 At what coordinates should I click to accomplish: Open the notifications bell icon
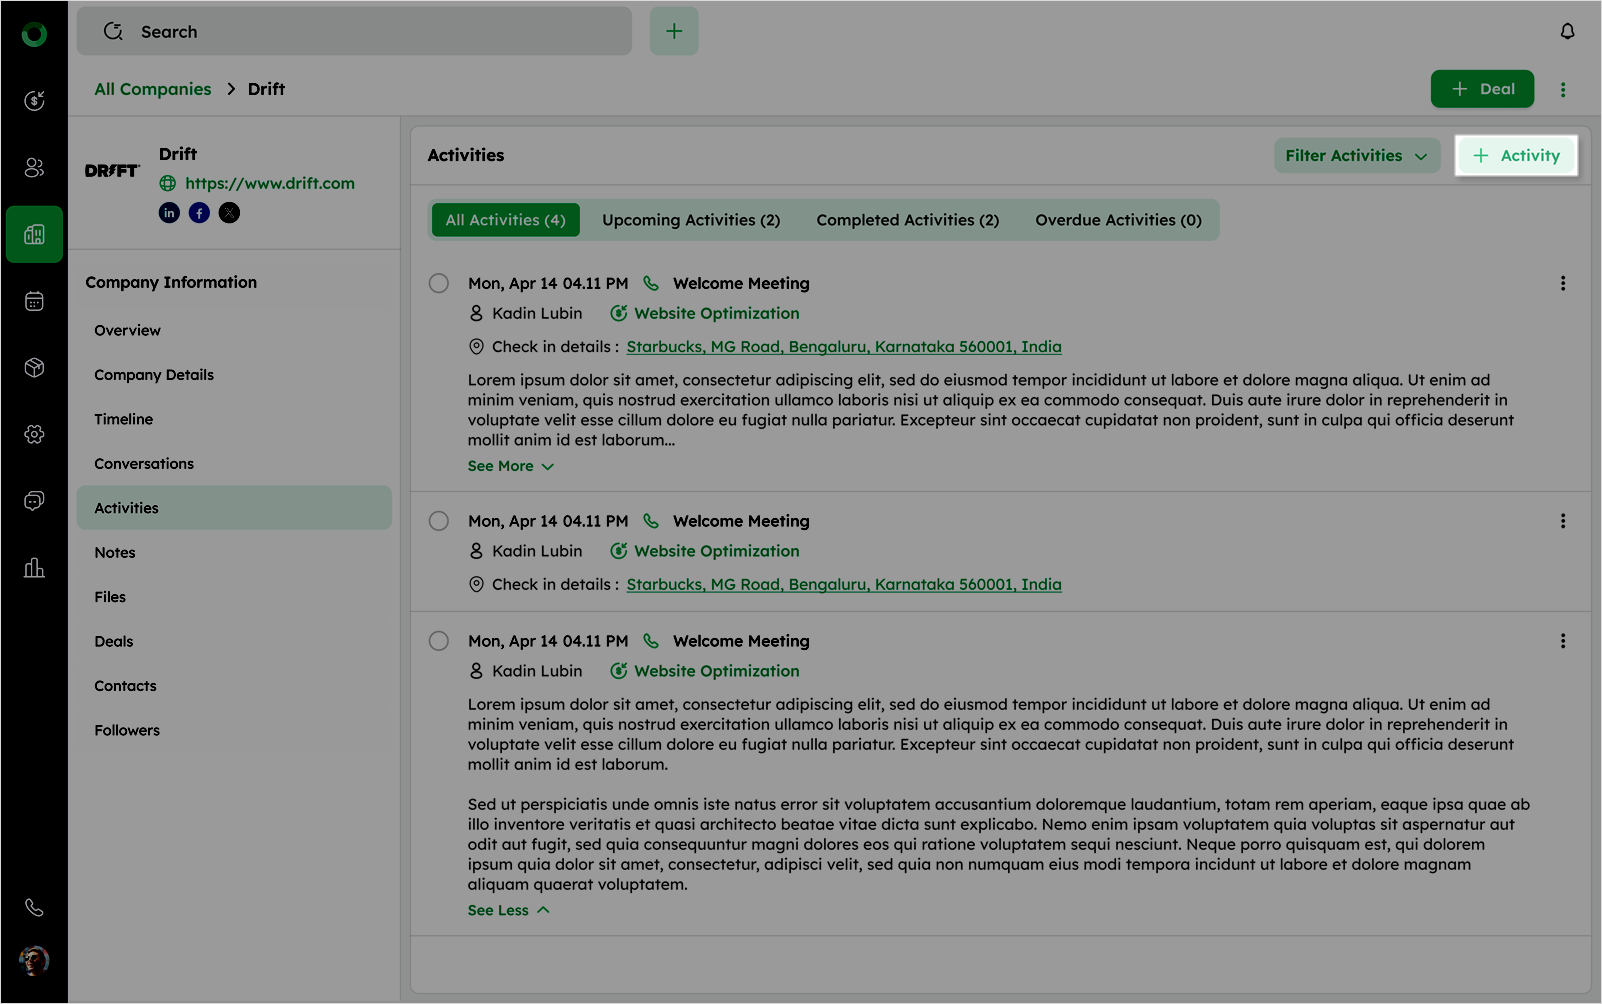tap(1567, 32)
